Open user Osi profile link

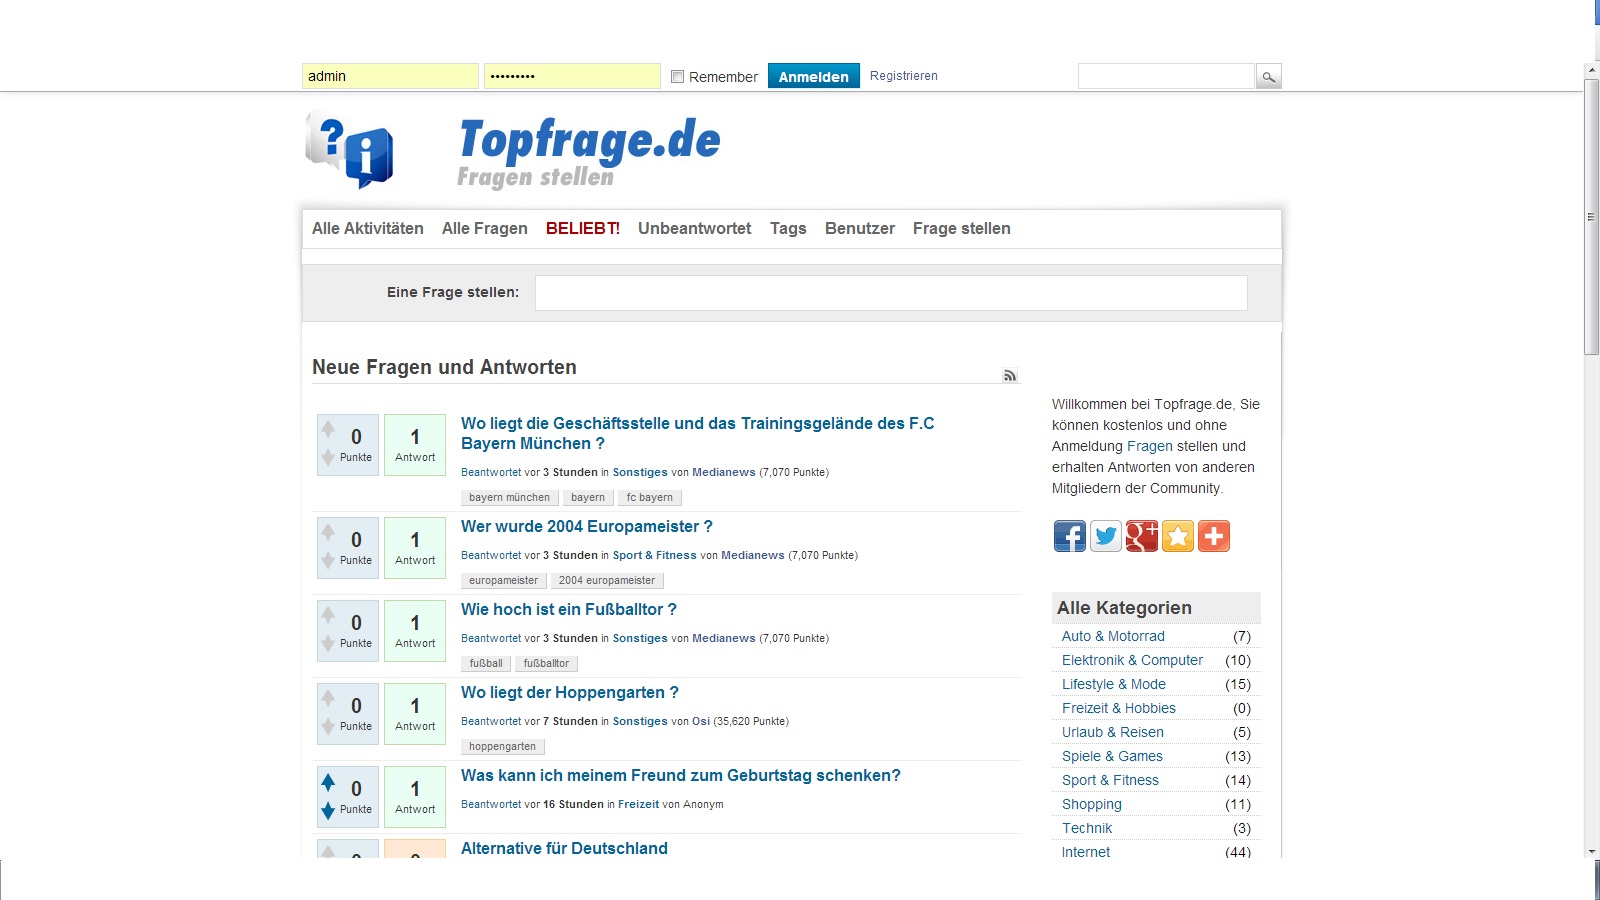tap(701, 721)
